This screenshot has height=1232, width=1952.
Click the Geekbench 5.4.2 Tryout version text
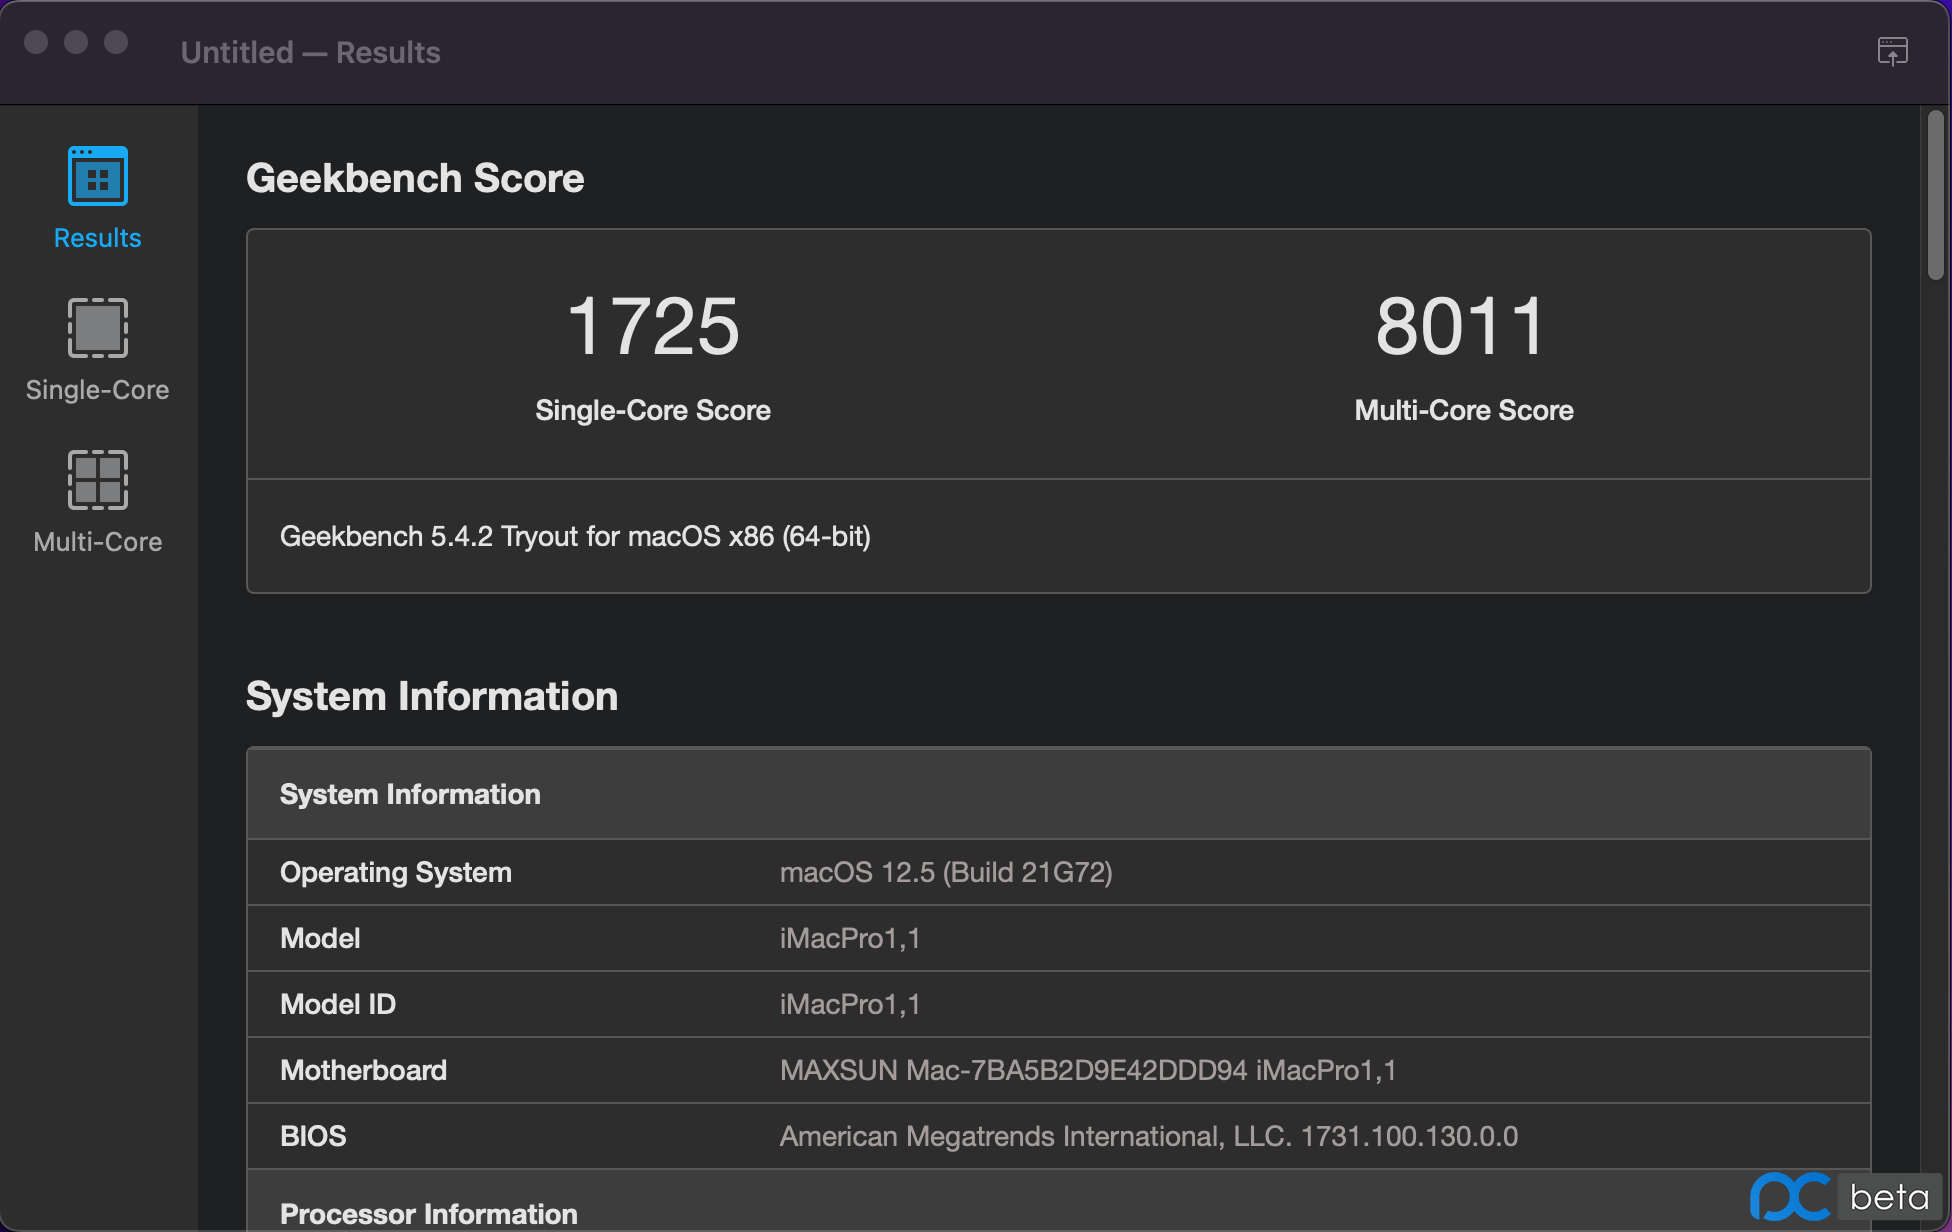coord(575,537)
